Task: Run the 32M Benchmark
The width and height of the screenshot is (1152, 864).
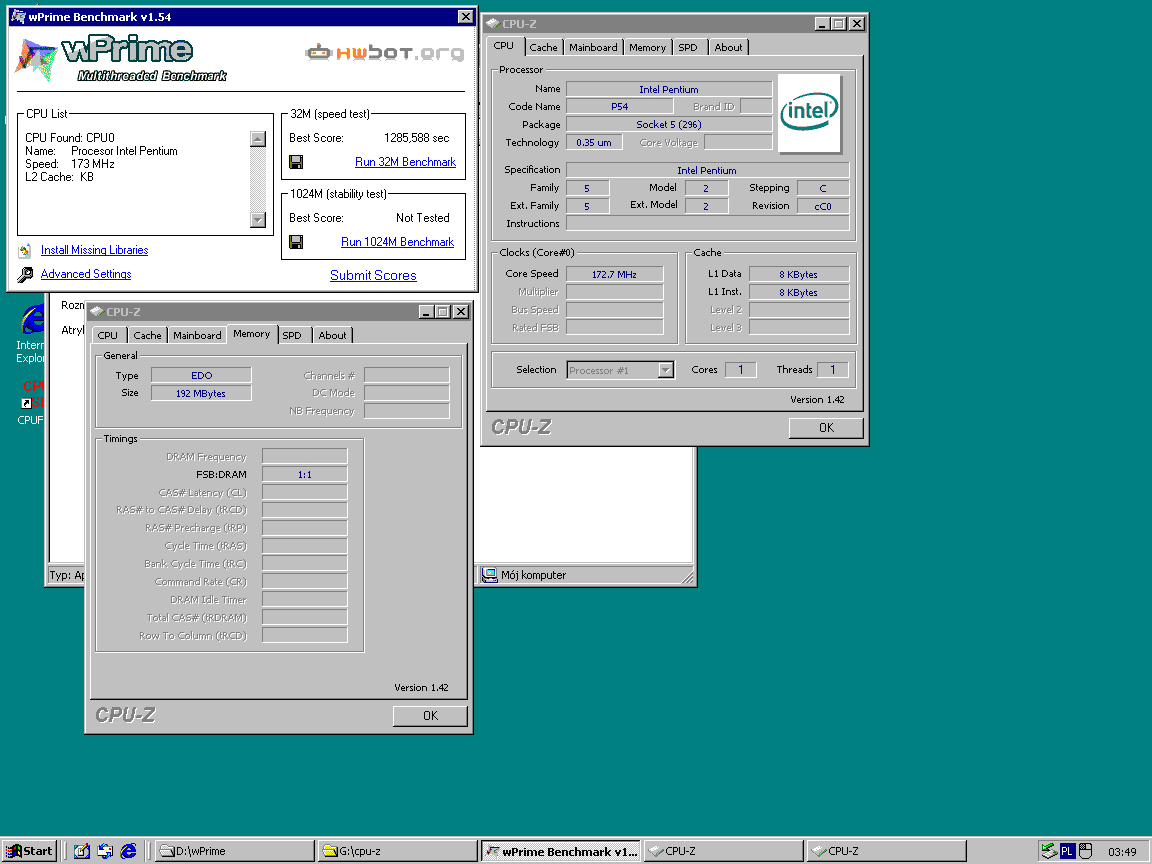Action: (x=406, y=162)
